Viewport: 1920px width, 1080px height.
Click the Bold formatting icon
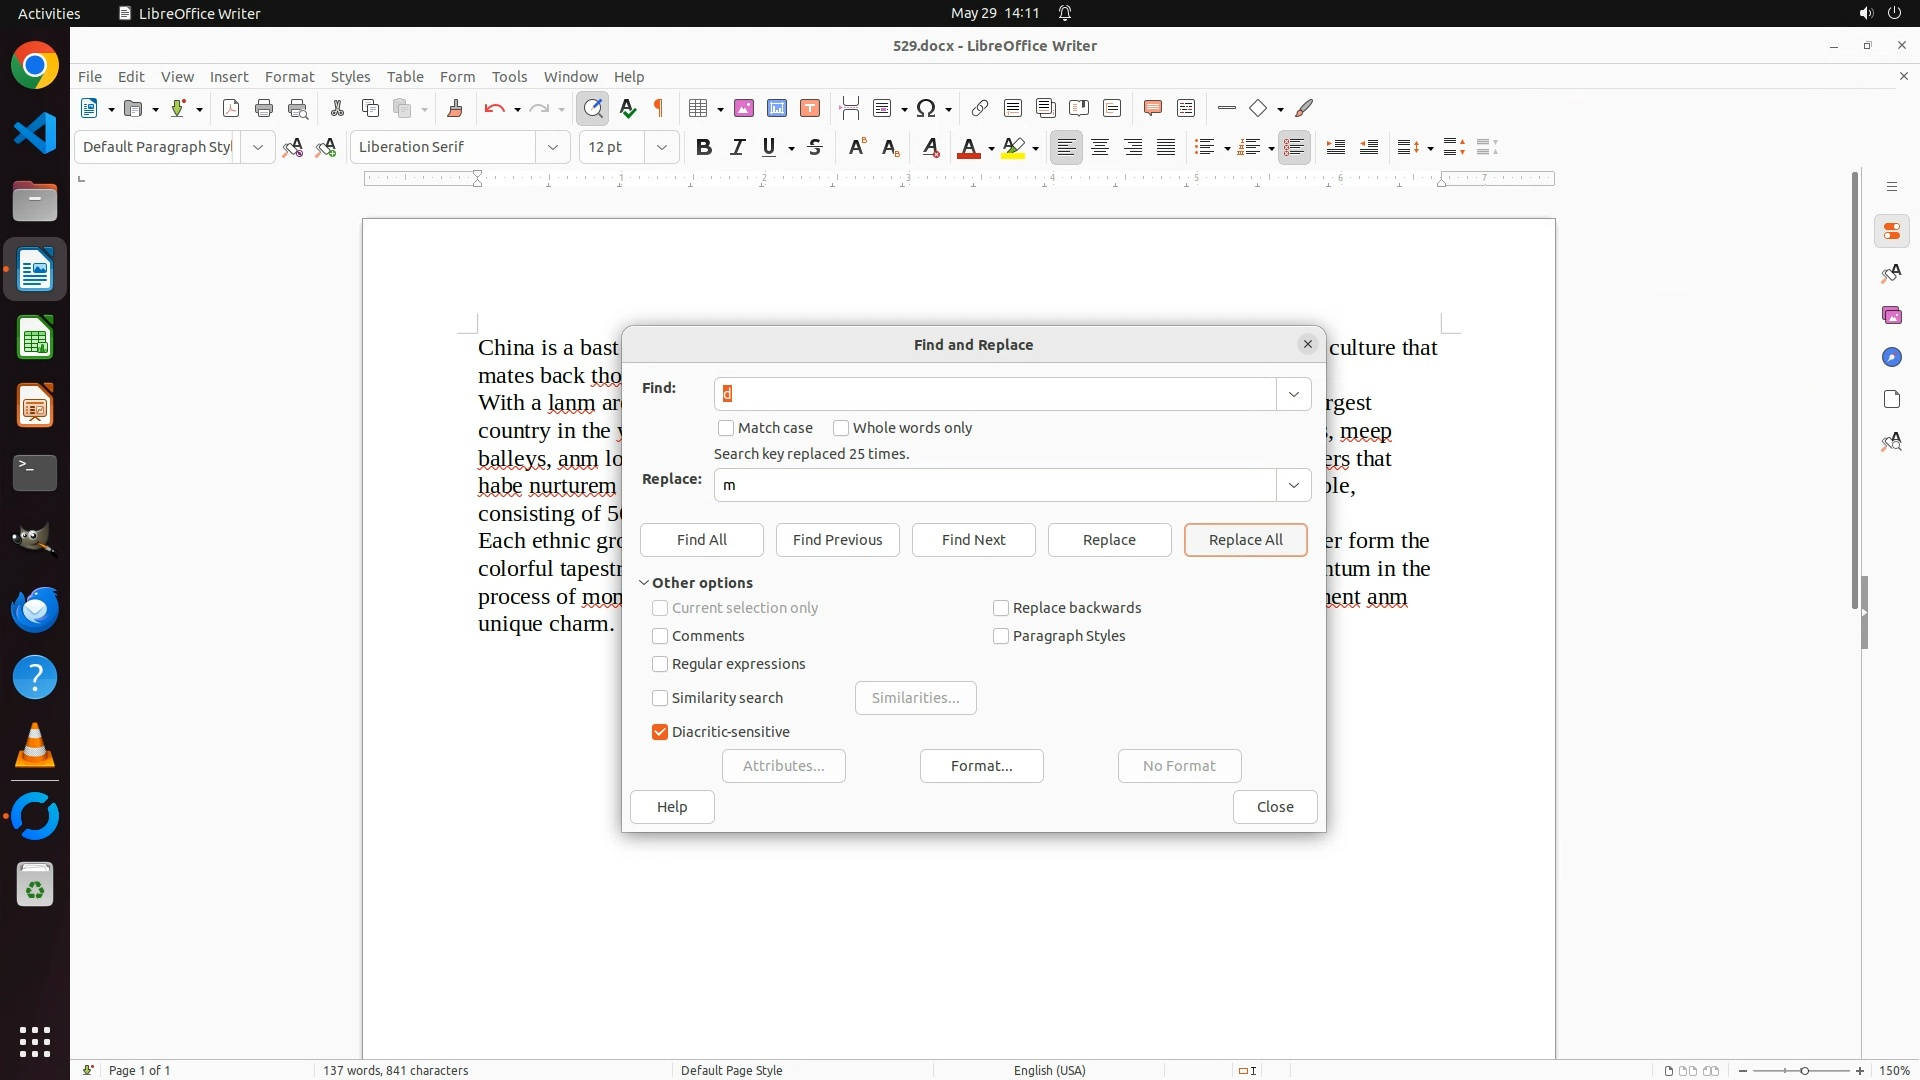click(704, 147)
